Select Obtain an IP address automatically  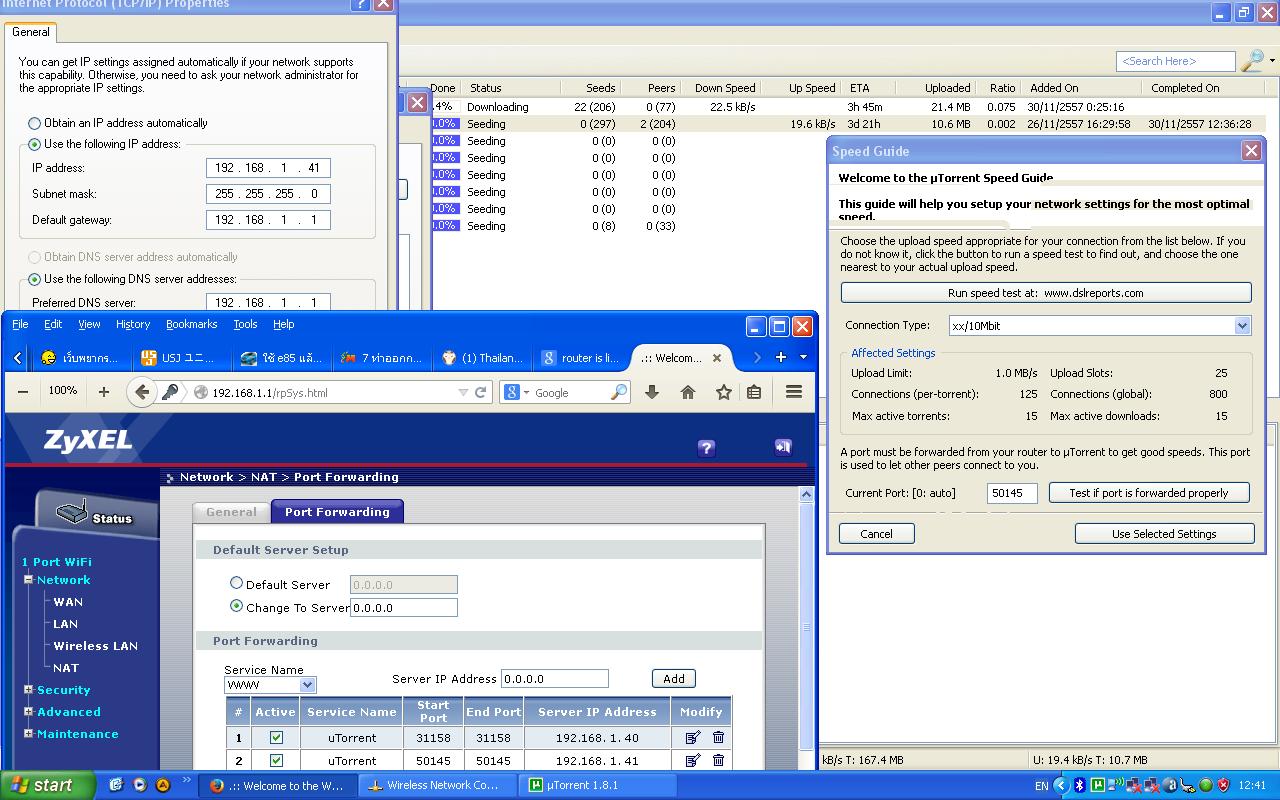click(35, 123)
